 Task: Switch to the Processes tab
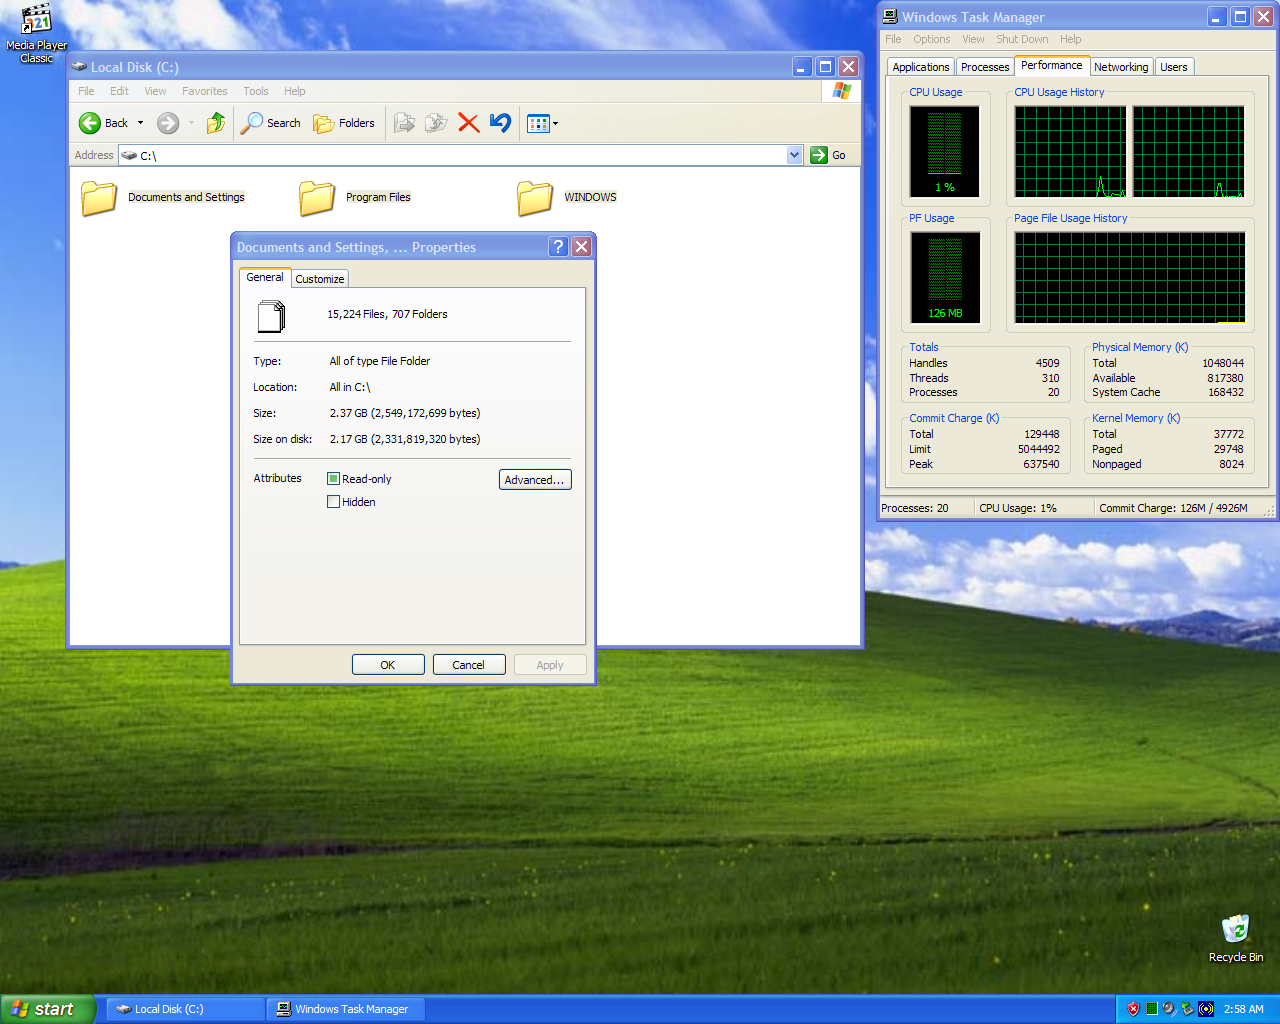click(984, 67)
